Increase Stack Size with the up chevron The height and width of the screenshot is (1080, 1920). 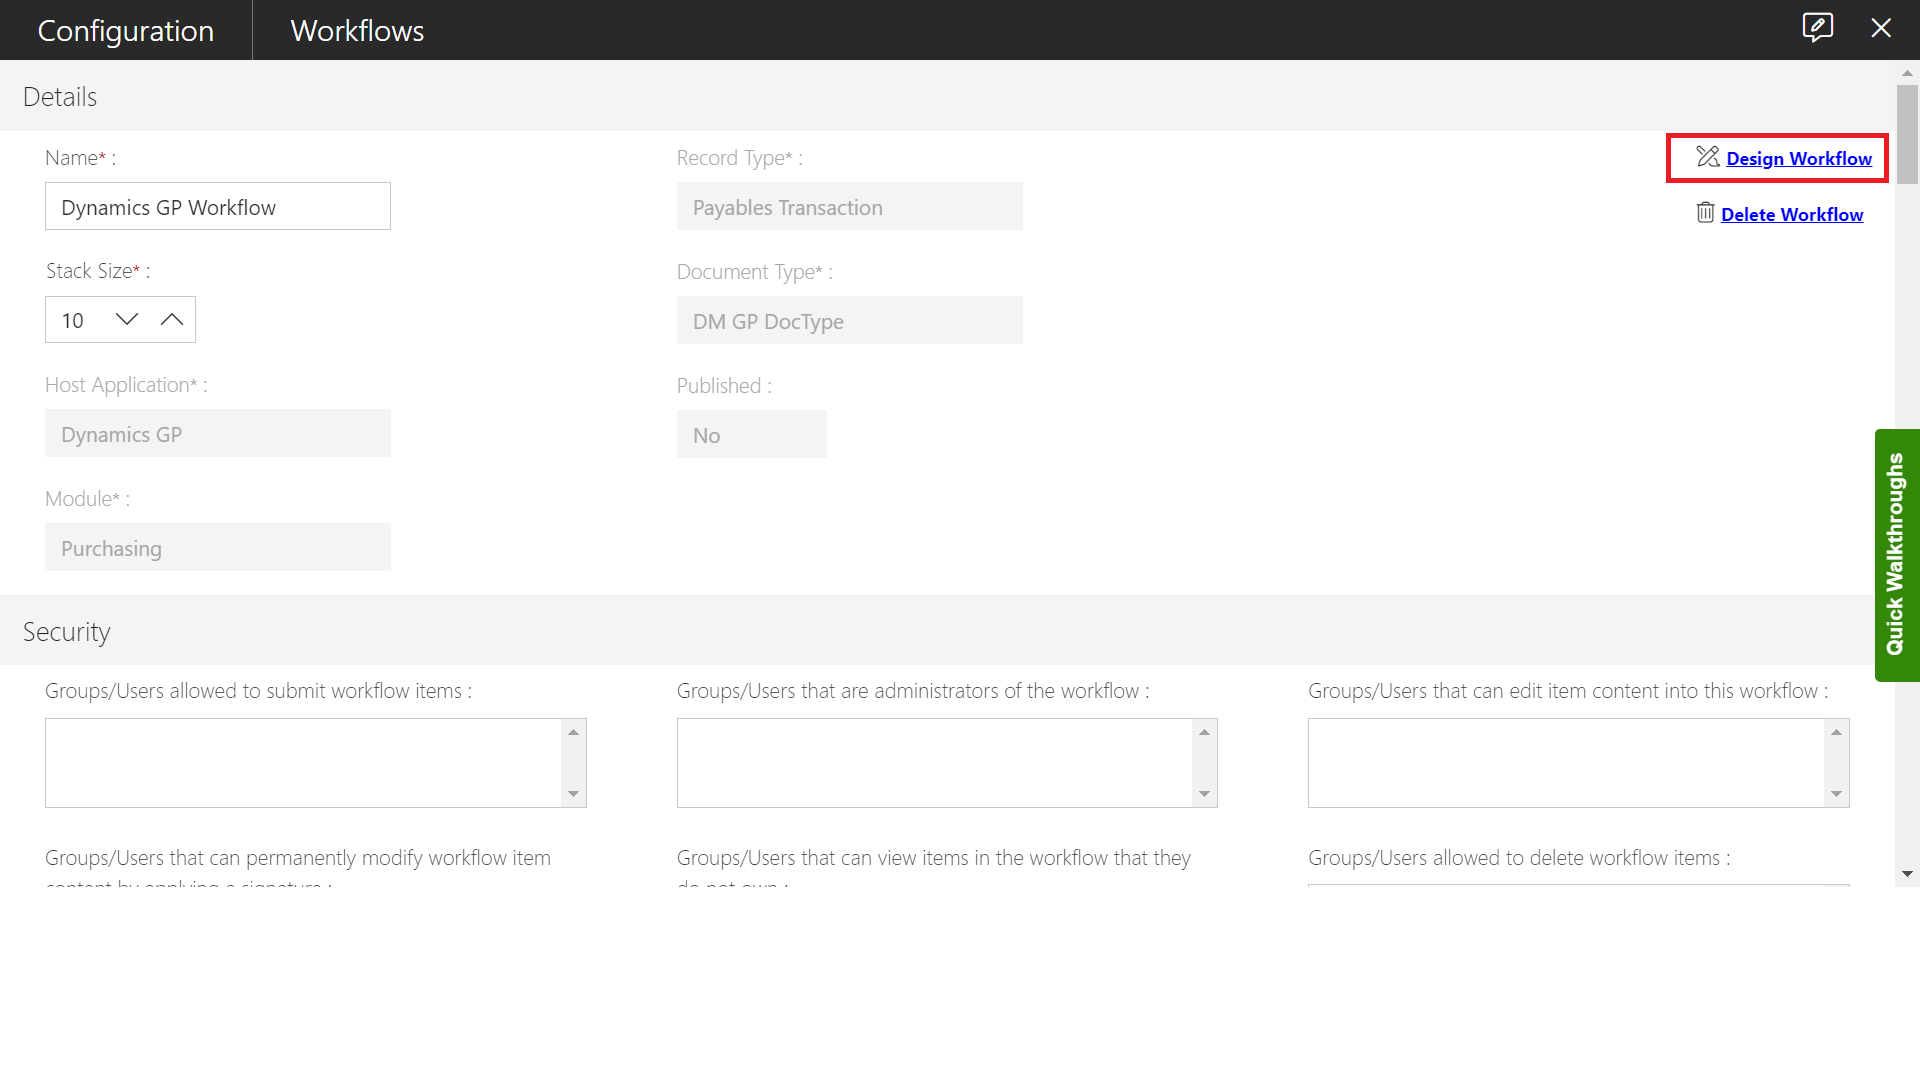tap(172, 319)
